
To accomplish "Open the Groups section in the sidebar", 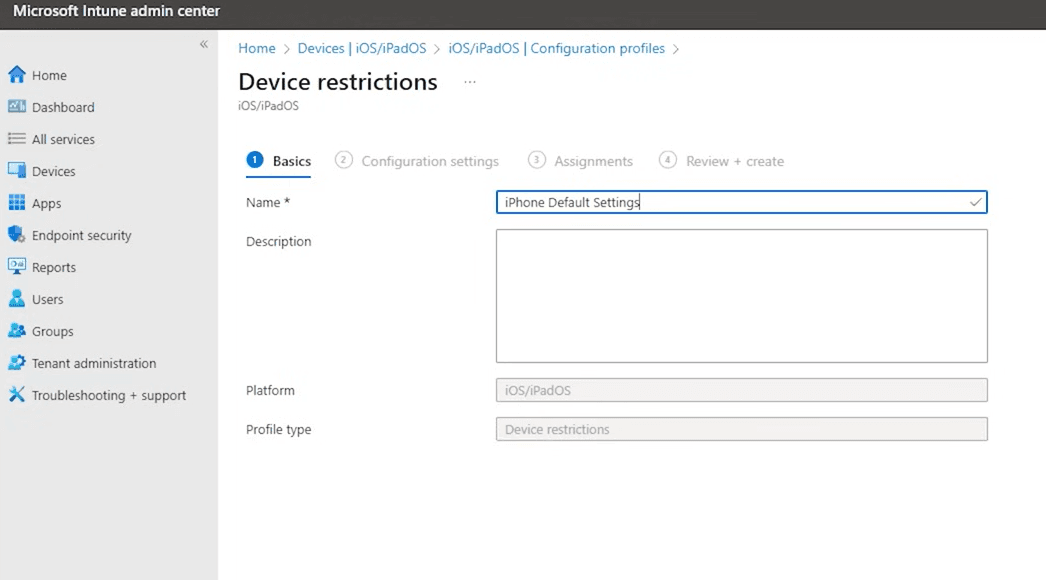I will click(x=51, y=331).
